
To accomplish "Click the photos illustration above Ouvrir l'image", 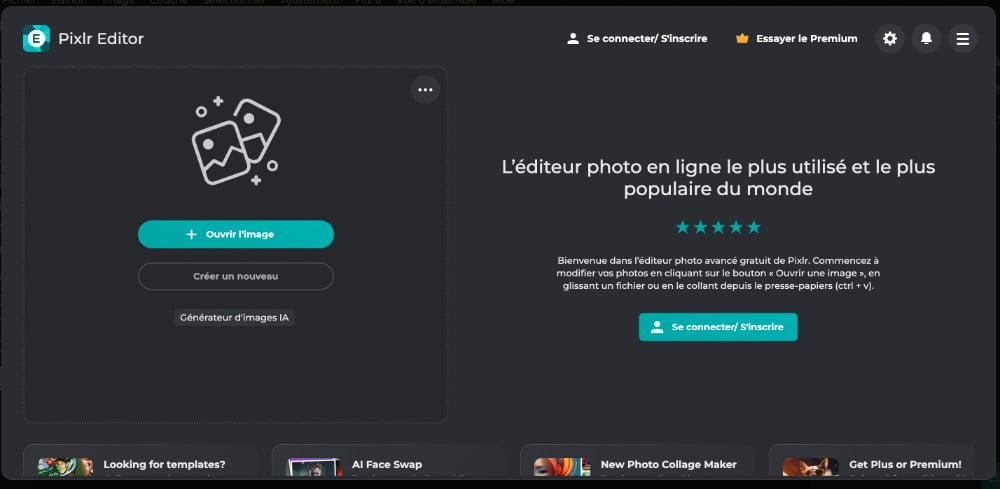I will (x=236, y=142).
